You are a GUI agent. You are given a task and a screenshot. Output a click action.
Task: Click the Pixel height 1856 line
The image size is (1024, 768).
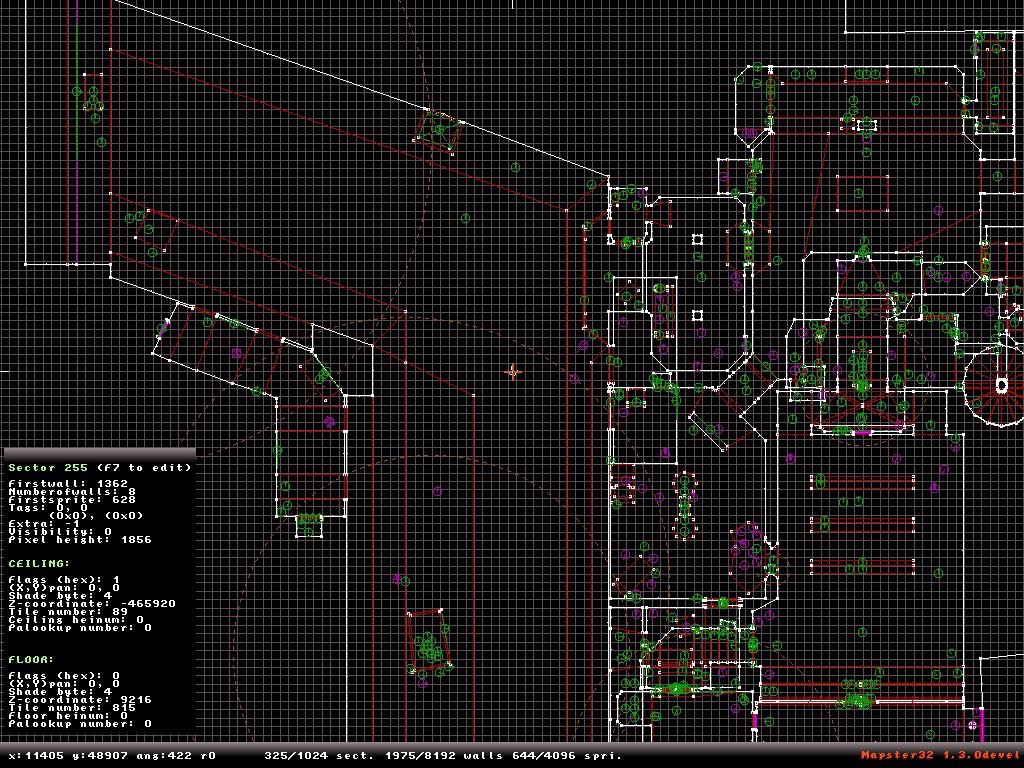(x=80, y=540)
